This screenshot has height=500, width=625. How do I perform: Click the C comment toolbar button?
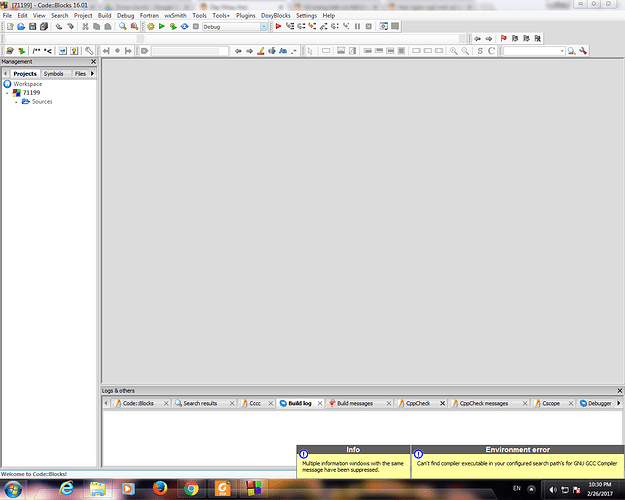click(x=491, y=51)
